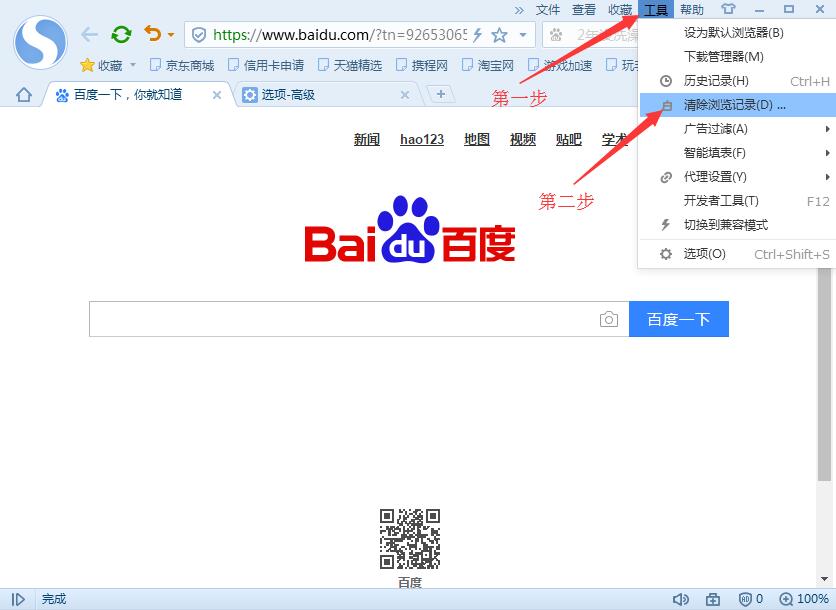Click the scrollbar down arrow
The height and width of the screenshot is (610, 836).
[x=824, y=579]
